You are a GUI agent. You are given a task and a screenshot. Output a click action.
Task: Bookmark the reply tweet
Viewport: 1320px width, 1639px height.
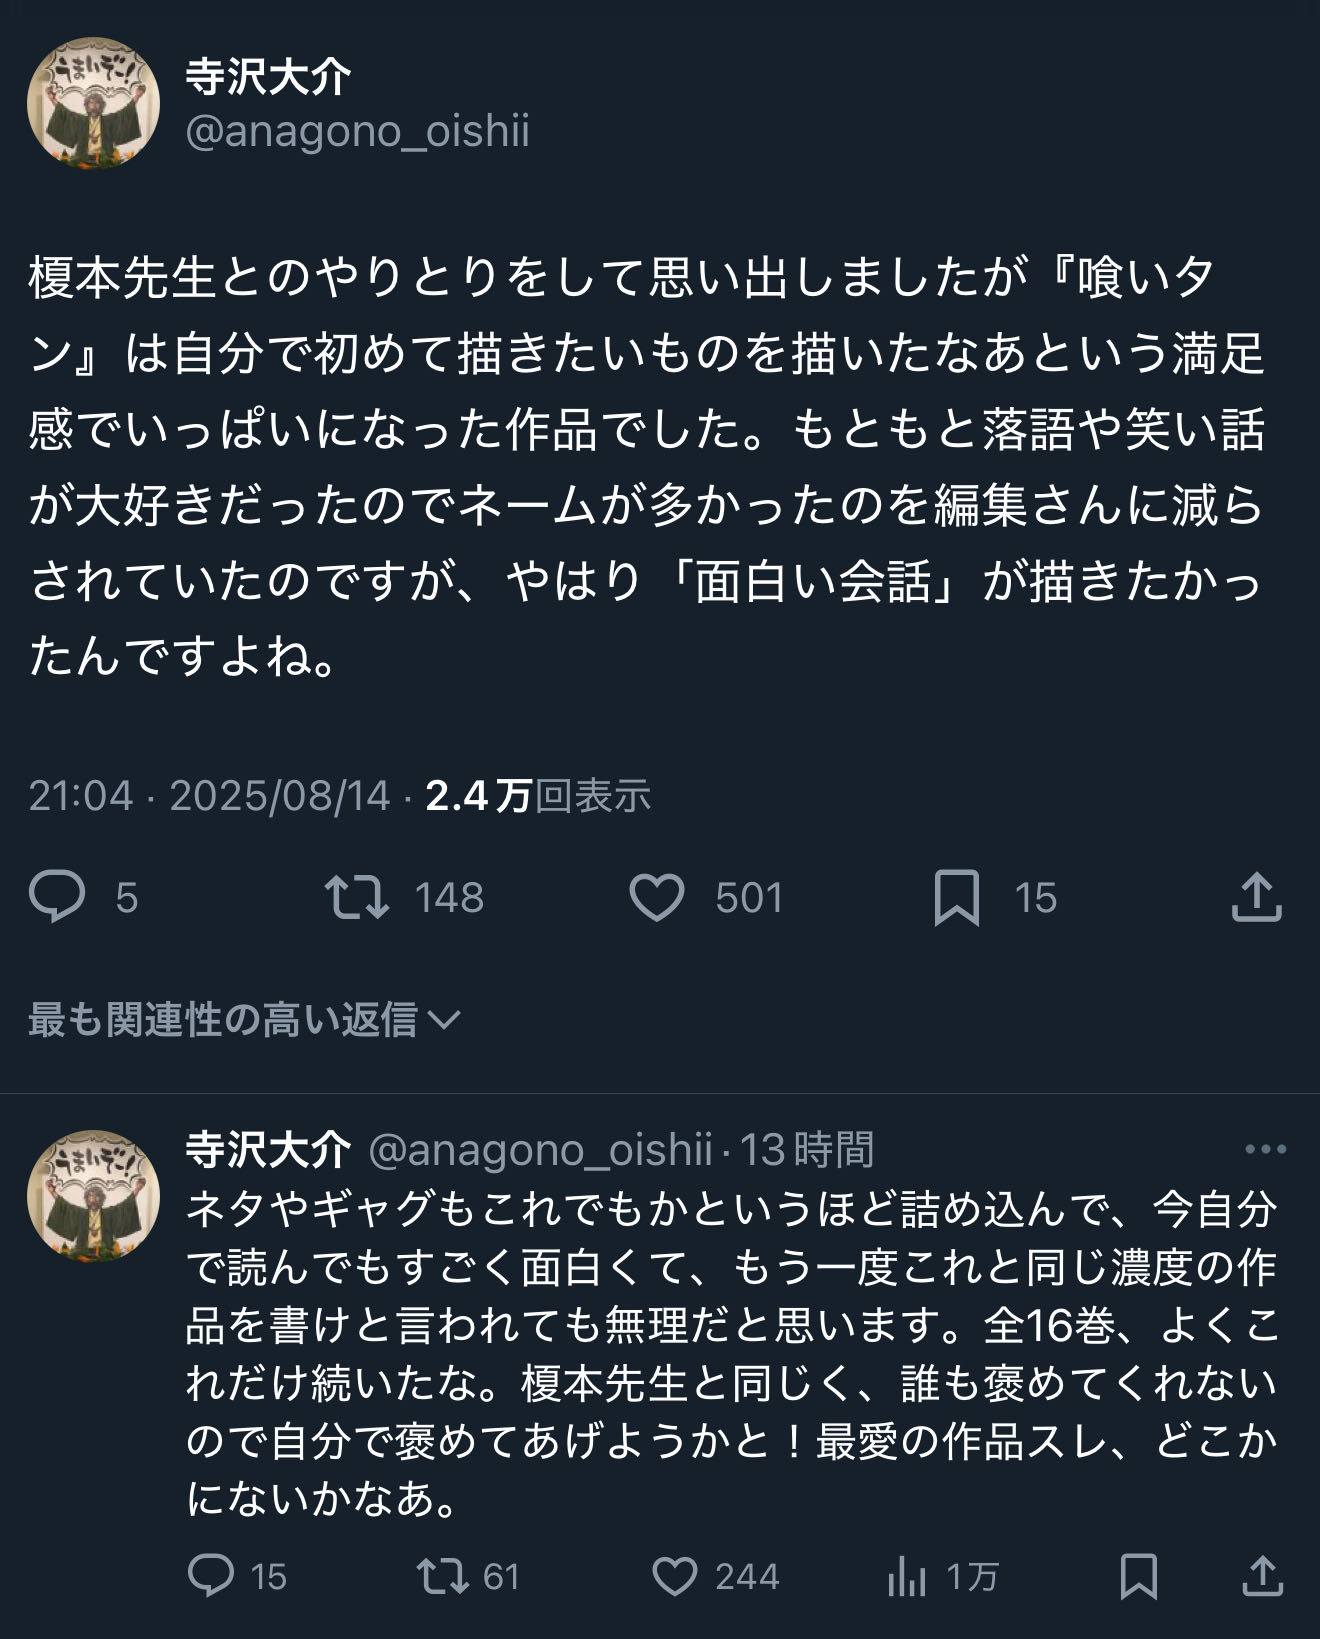1139,1576
